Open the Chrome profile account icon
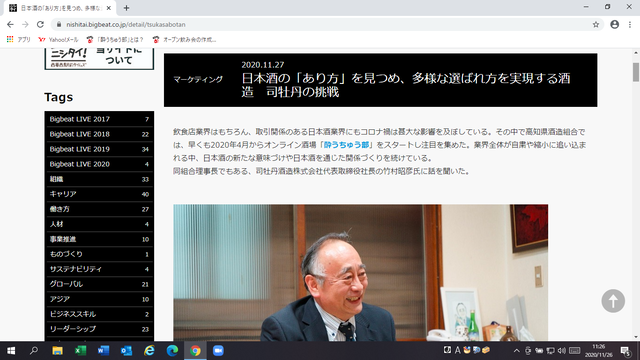 click(614, 24)
